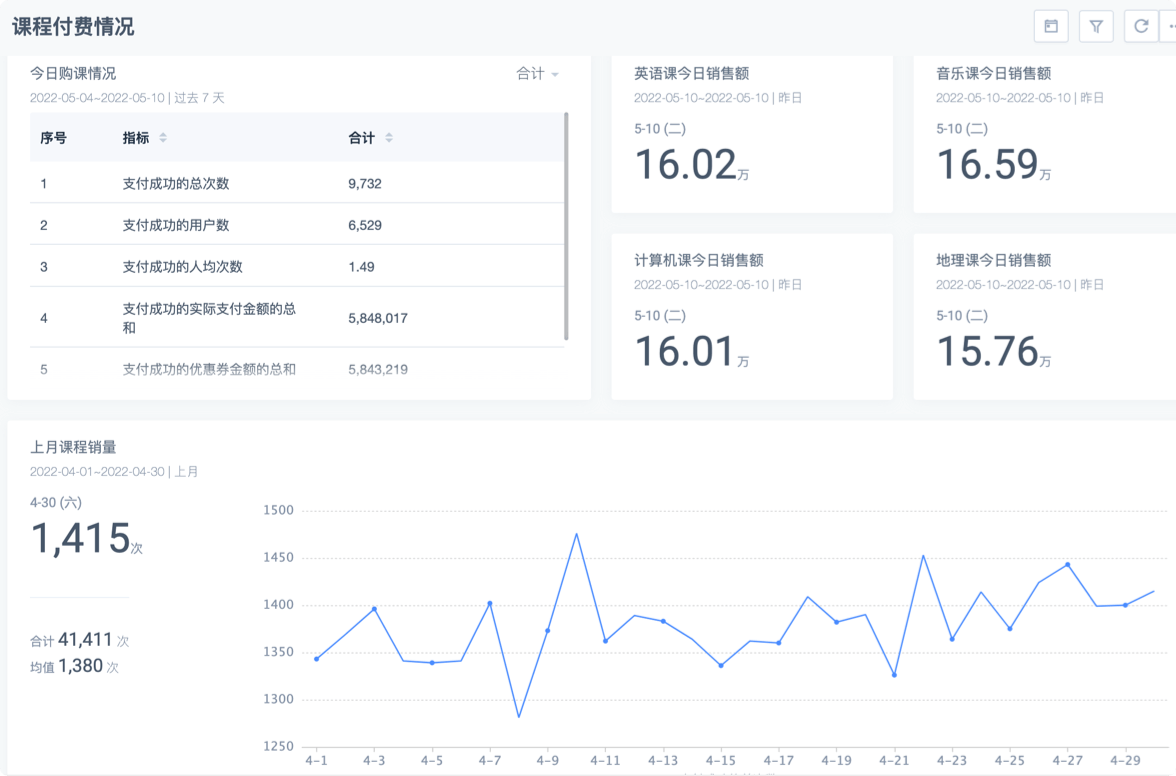Click the date range 2022-04-01~2022-04-30 | 上月

coord(114,472)
